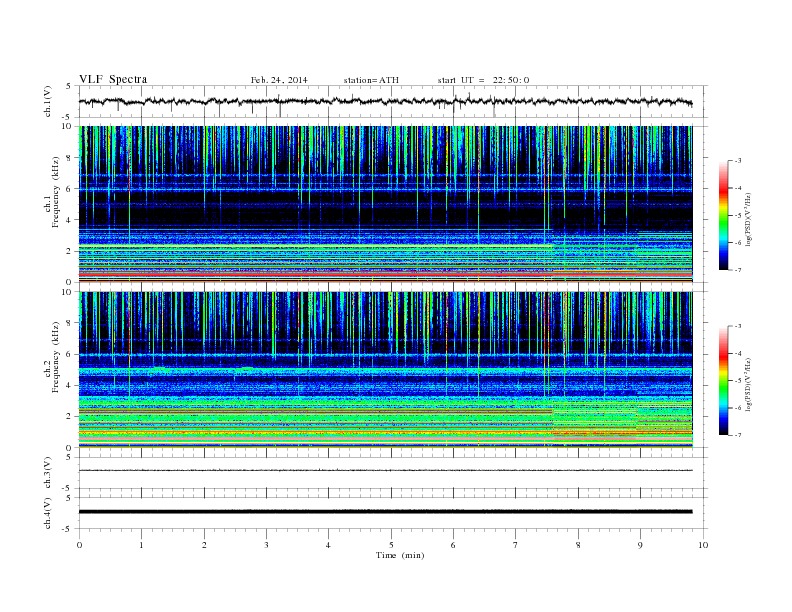
Task: Click the '-7' label on ch.2 color bar
Action: coord(737,435)
